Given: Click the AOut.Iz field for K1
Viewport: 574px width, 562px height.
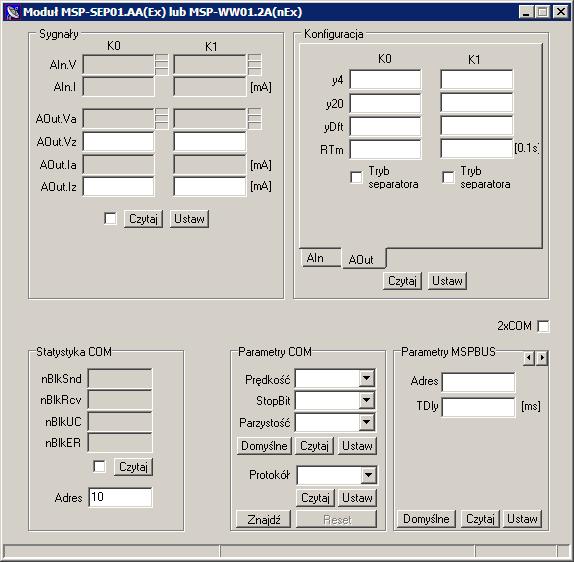Looking at the screenshot, I should 209,187.
